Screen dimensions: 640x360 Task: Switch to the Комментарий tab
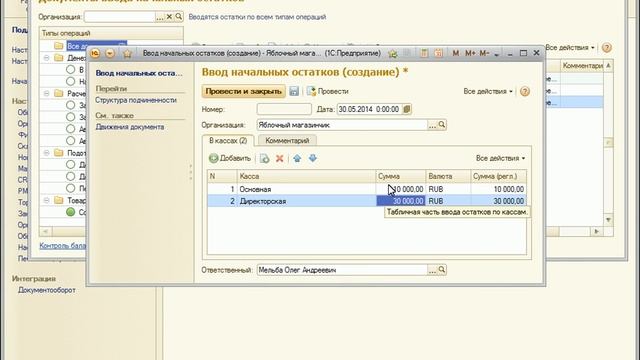pyautogui.click(x=287, y=140)
